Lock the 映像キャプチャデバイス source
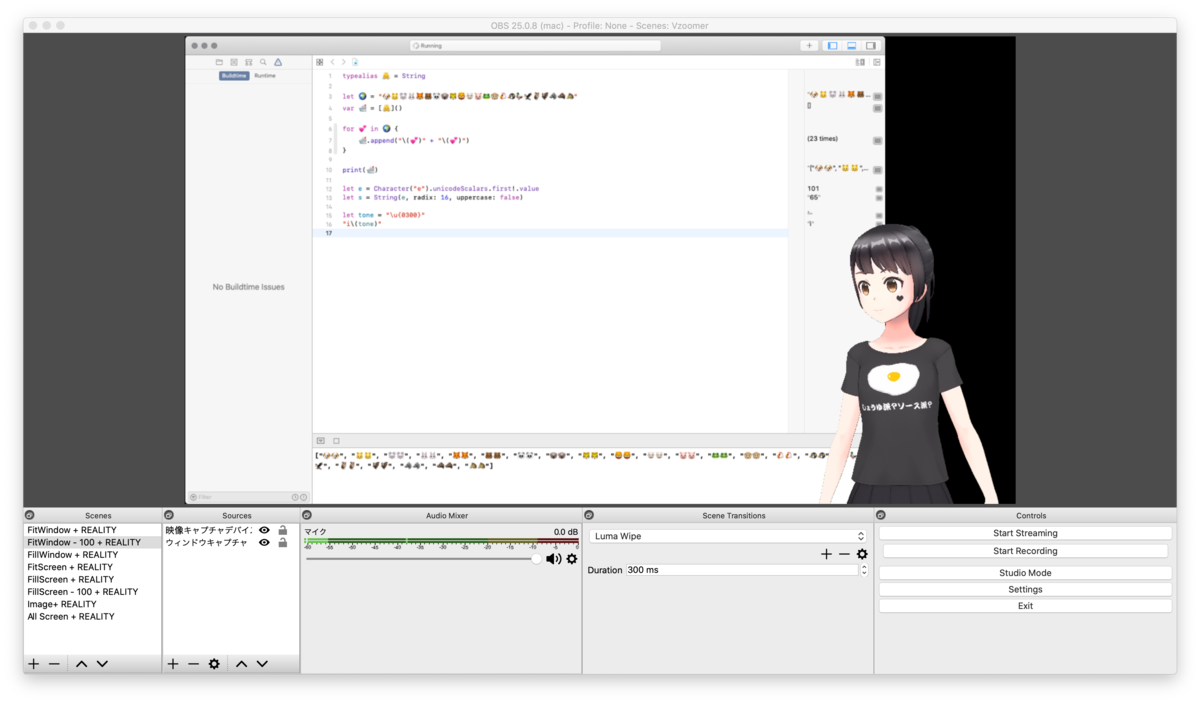This screenshot has height=703, width=1200. pyautogui.click(x=283, y=530)
